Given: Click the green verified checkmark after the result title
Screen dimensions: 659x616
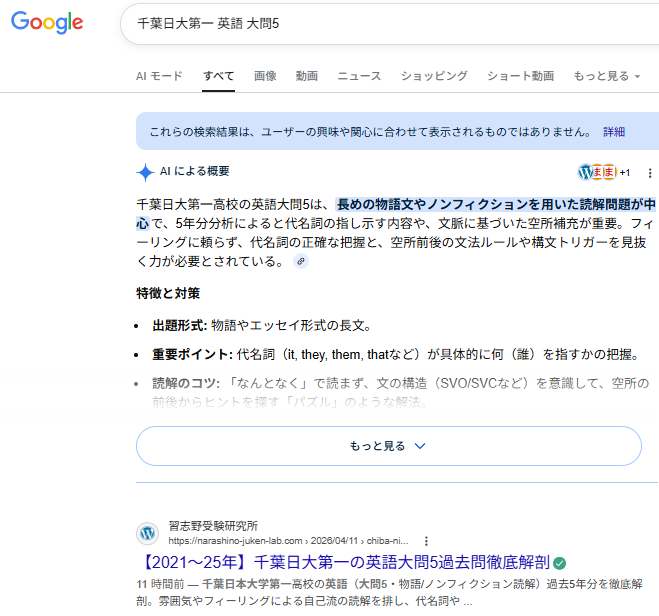Looking at the screenshot, I should (x=560, y=562).
